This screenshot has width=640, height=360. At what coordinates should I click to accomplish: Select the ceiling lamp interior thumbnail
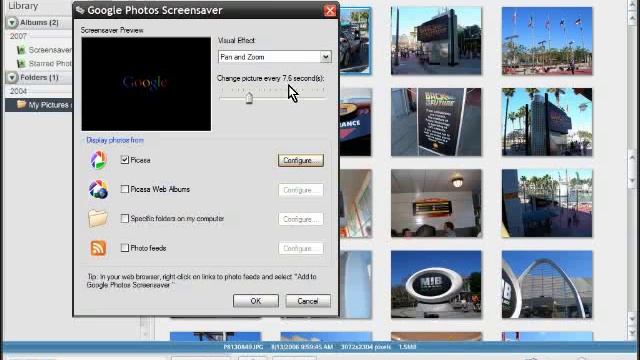[436, 203]
